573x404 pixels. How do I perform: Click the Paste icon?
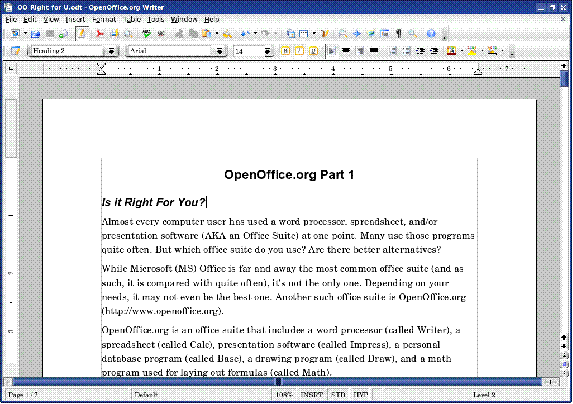point(206,34)
